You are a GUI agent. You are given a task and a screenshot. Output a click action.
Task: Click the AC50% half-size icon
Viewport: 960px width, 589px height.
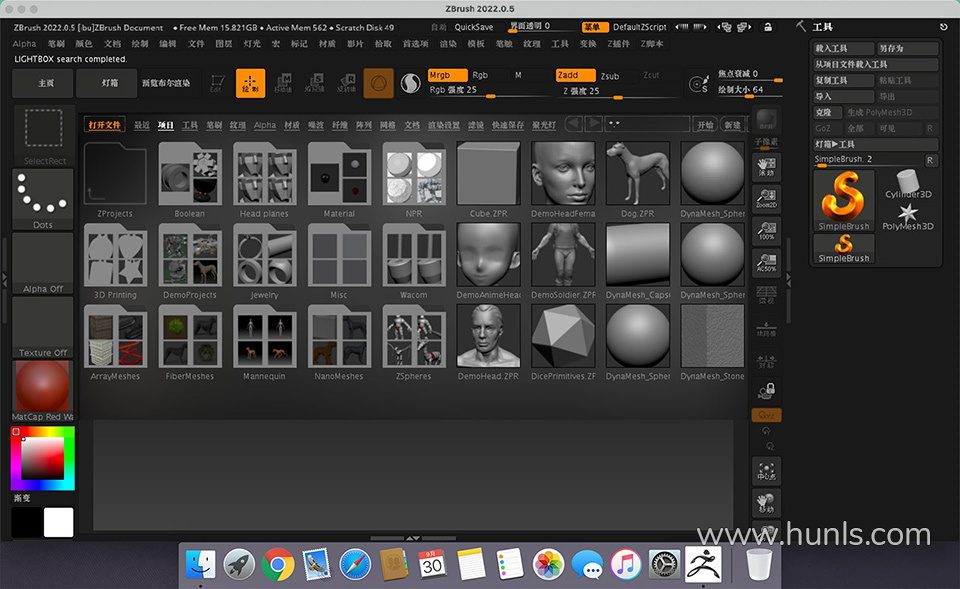(767, 262)
